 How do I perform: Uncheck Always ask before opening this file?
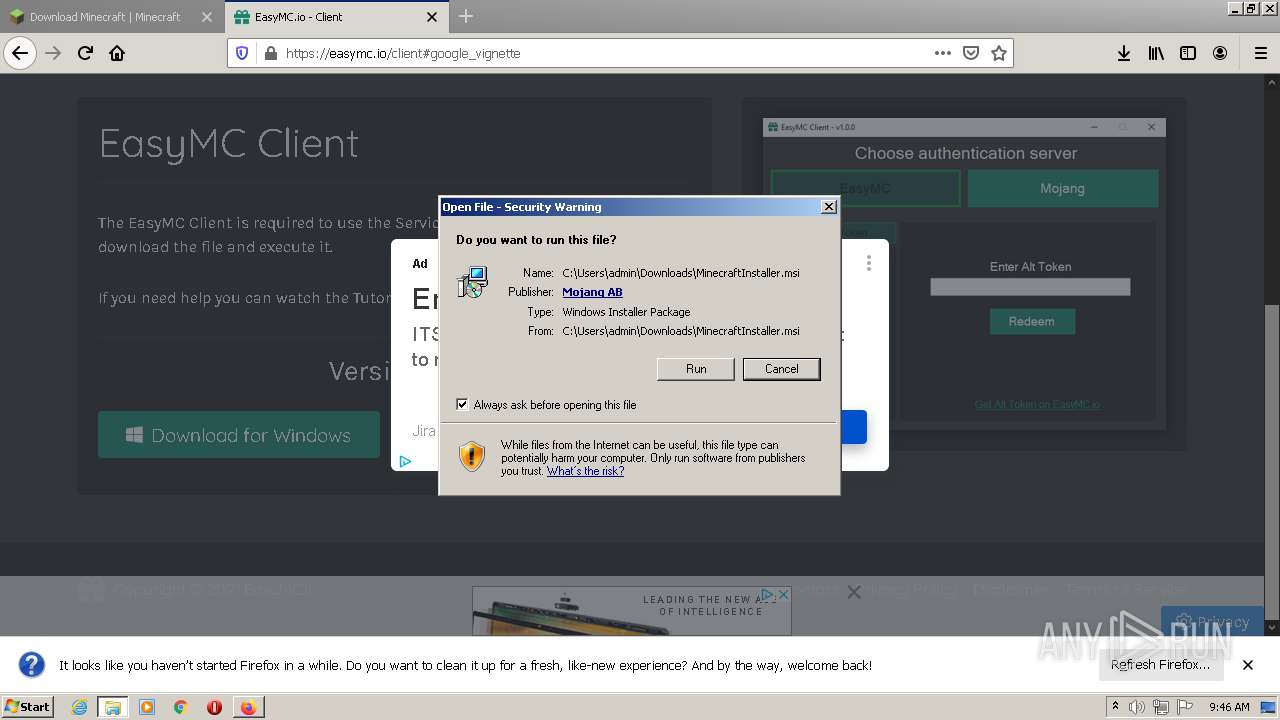[x=462, y=404]
